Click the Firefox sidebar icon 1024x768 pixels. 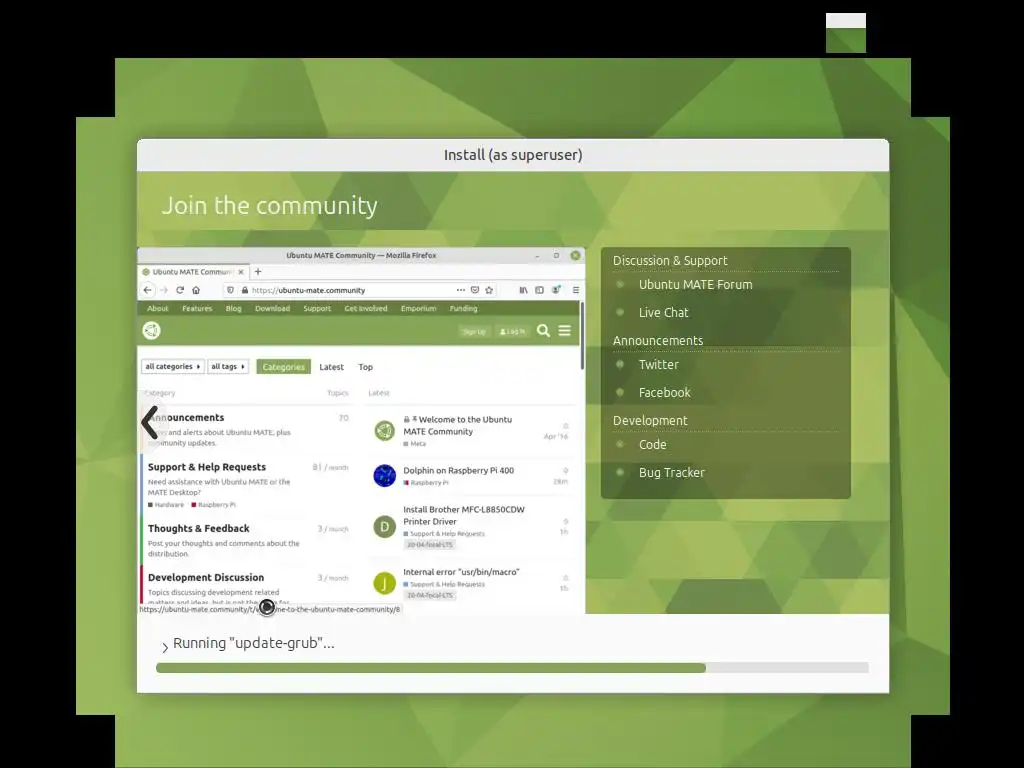pos(539,290)
